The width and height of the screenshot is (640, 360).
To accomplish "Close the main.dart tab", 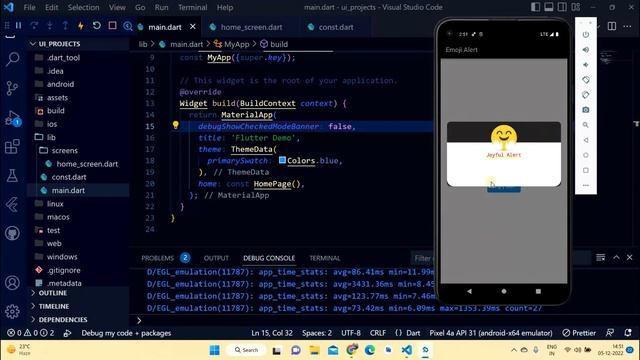I will point(193,27).
